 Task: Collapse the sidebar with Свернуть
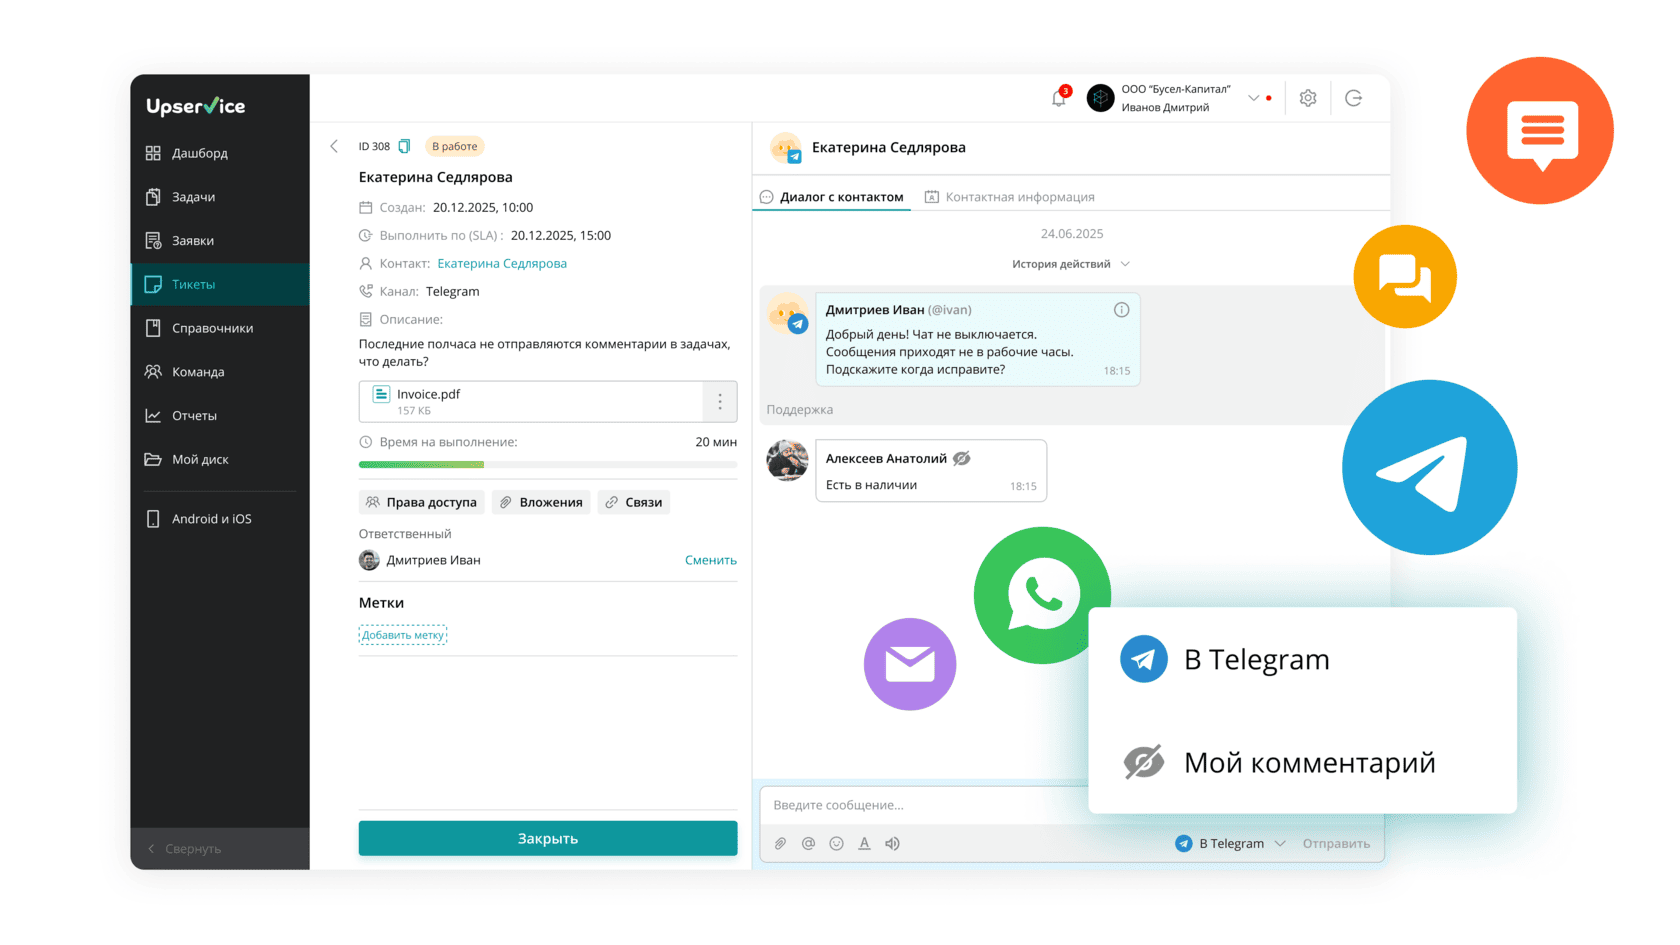(219, 849)
